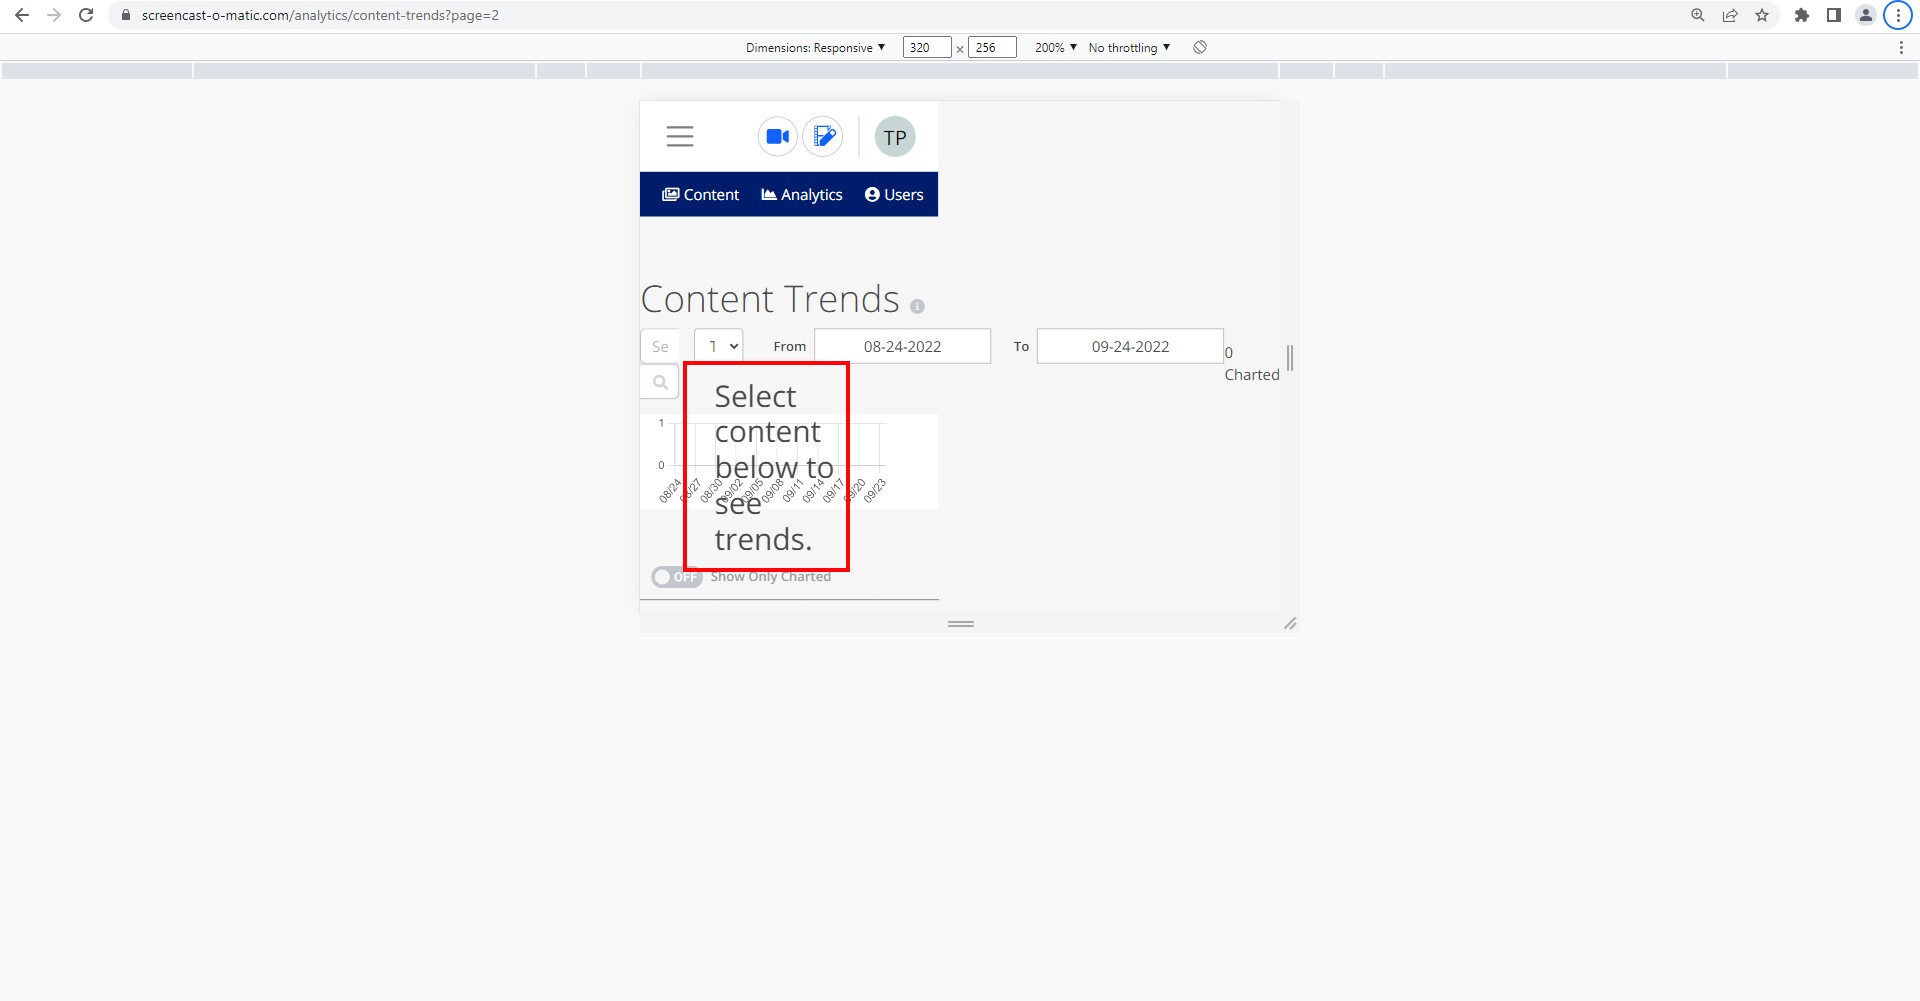Toggle DevTools panel layout icon
1920x1001 pixels.
[1834, 15]
